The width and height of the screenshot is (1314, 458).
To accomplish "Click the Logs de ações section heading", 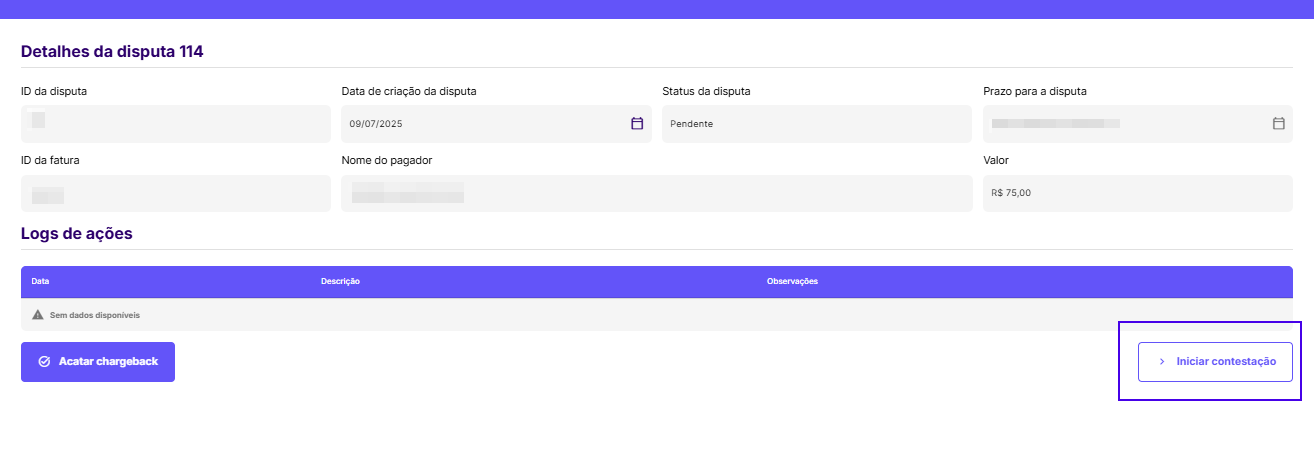I will point(77,233).
